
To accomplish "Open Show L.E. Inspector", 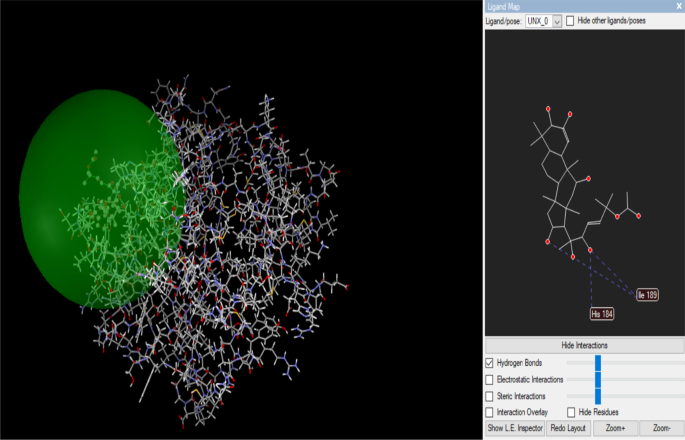I will (x=514, y=428).
